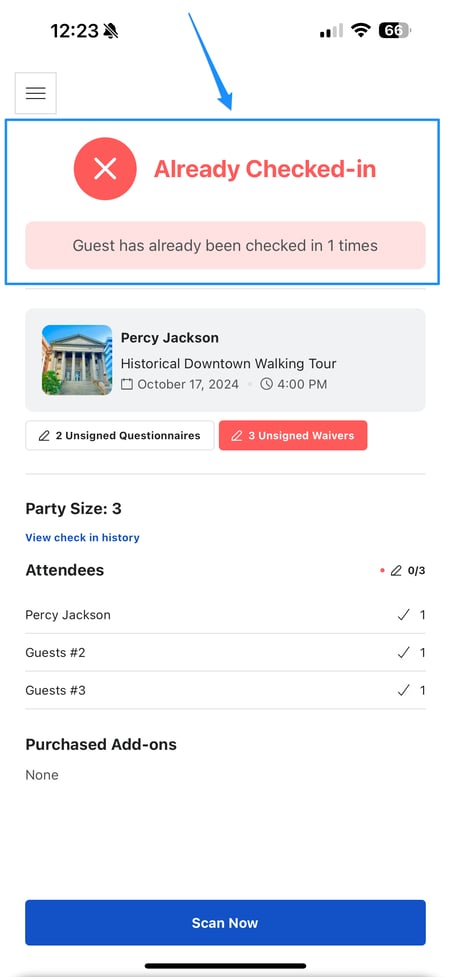Tap the Wi-Fi status icon
Viewport: 451px width, 977px height.
click(360, 30)
